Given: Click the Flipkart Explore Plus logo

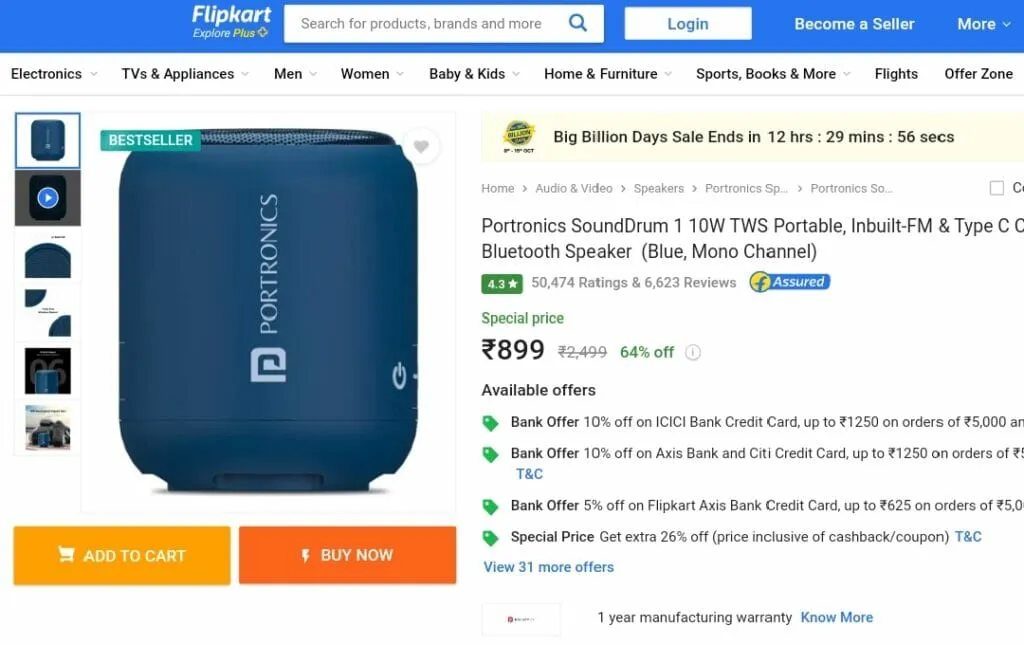Looking at the screenshot, I should (231, 22).
